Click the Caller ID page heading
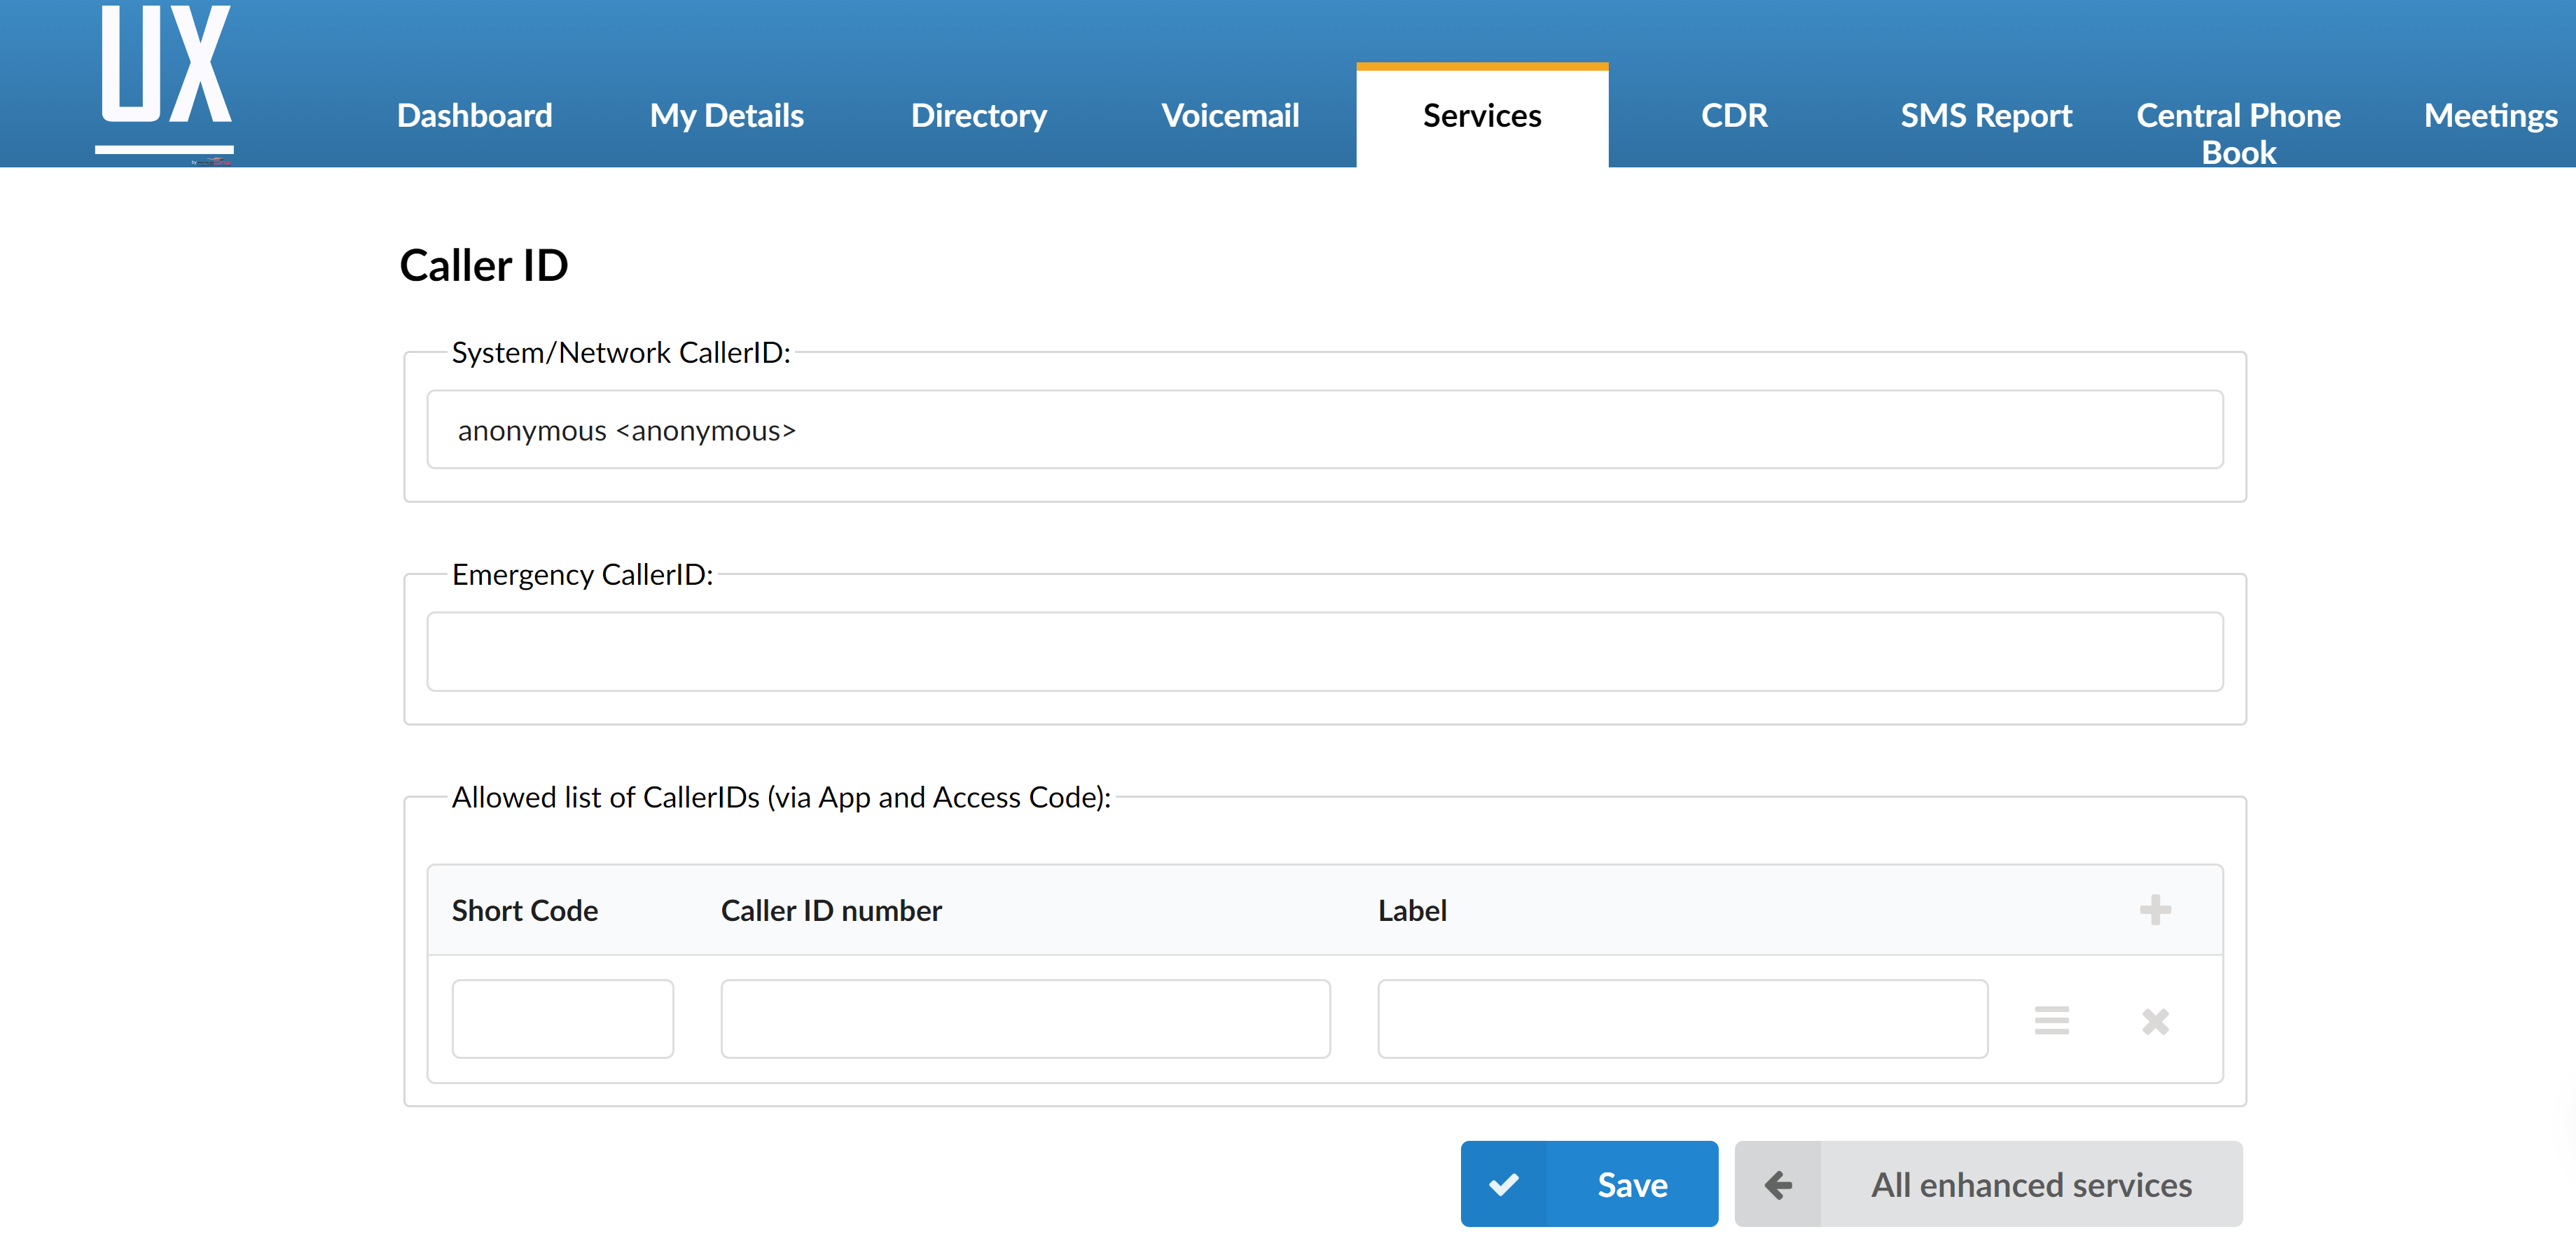The height and width of the screenshot is (1248, 2576). (484, 266)
